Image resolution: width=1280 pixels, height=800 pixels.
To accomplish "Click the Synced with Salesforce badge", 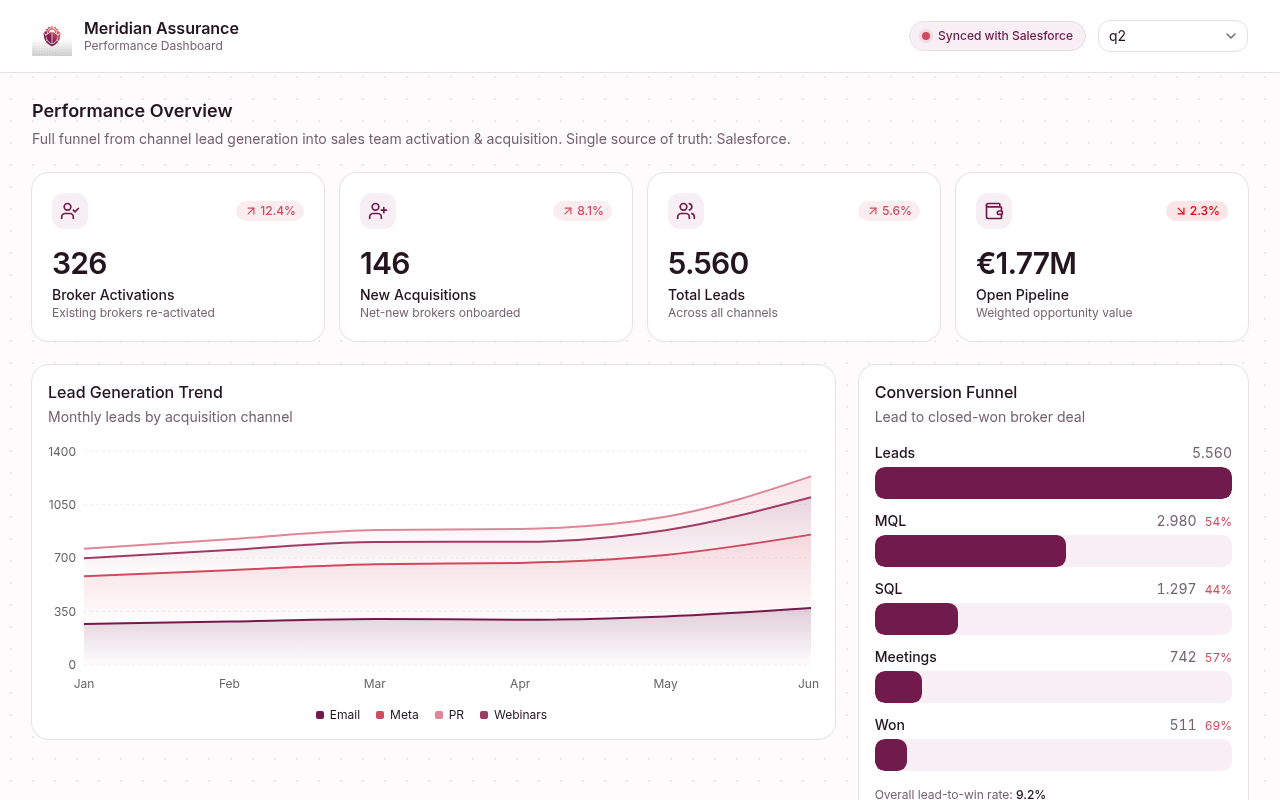I will pos(997,36).
